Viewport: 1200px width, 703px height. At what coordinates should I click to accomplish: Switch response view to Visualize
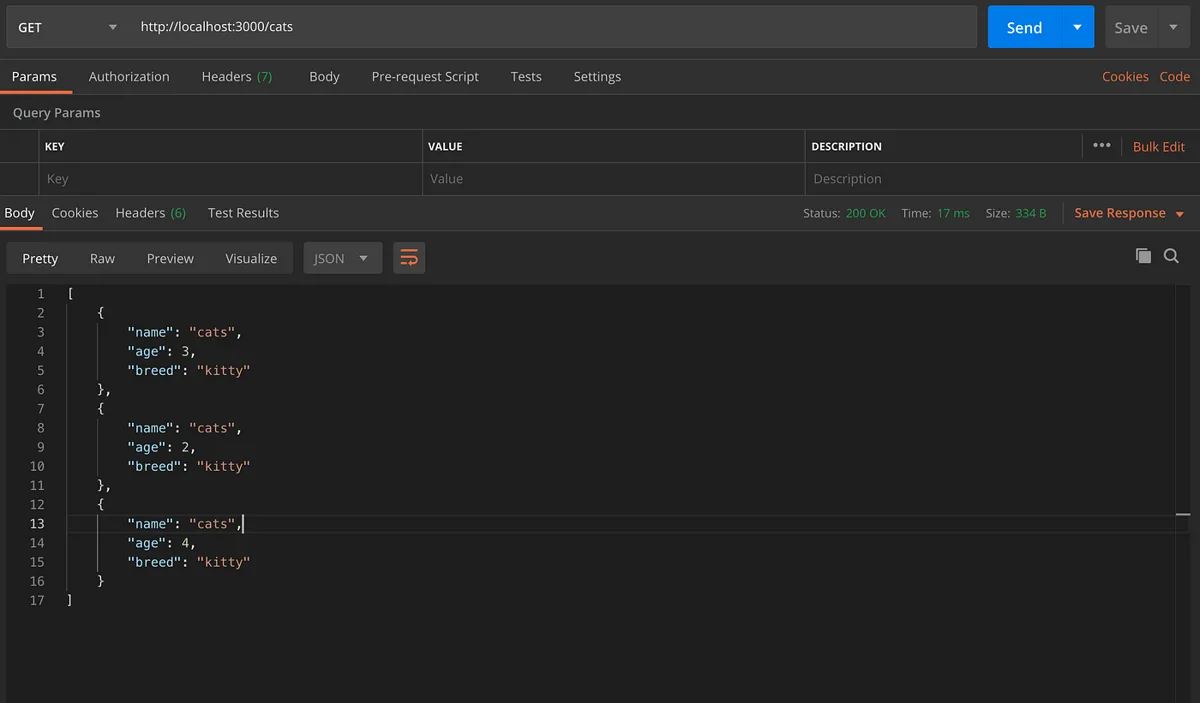click(x=251, y=258)
